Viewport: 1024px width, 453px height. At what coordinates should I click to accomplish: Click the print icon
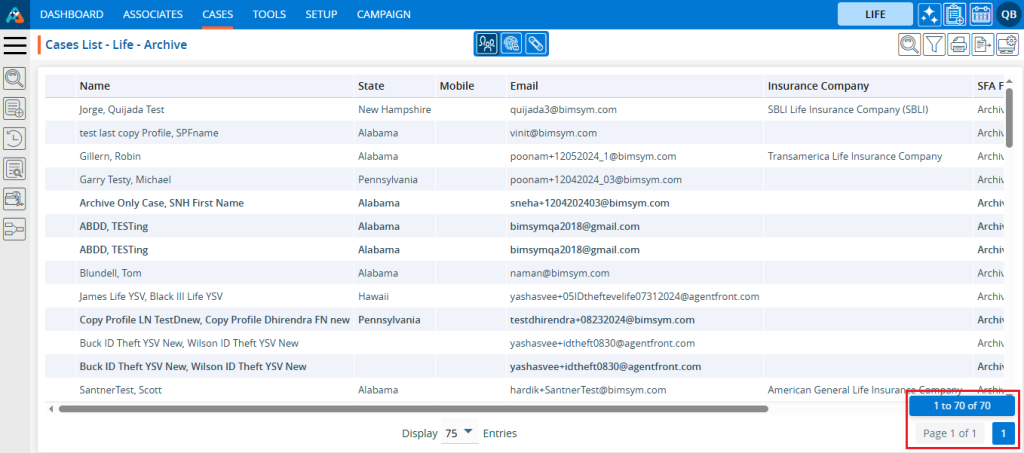(x=959, y=44)
